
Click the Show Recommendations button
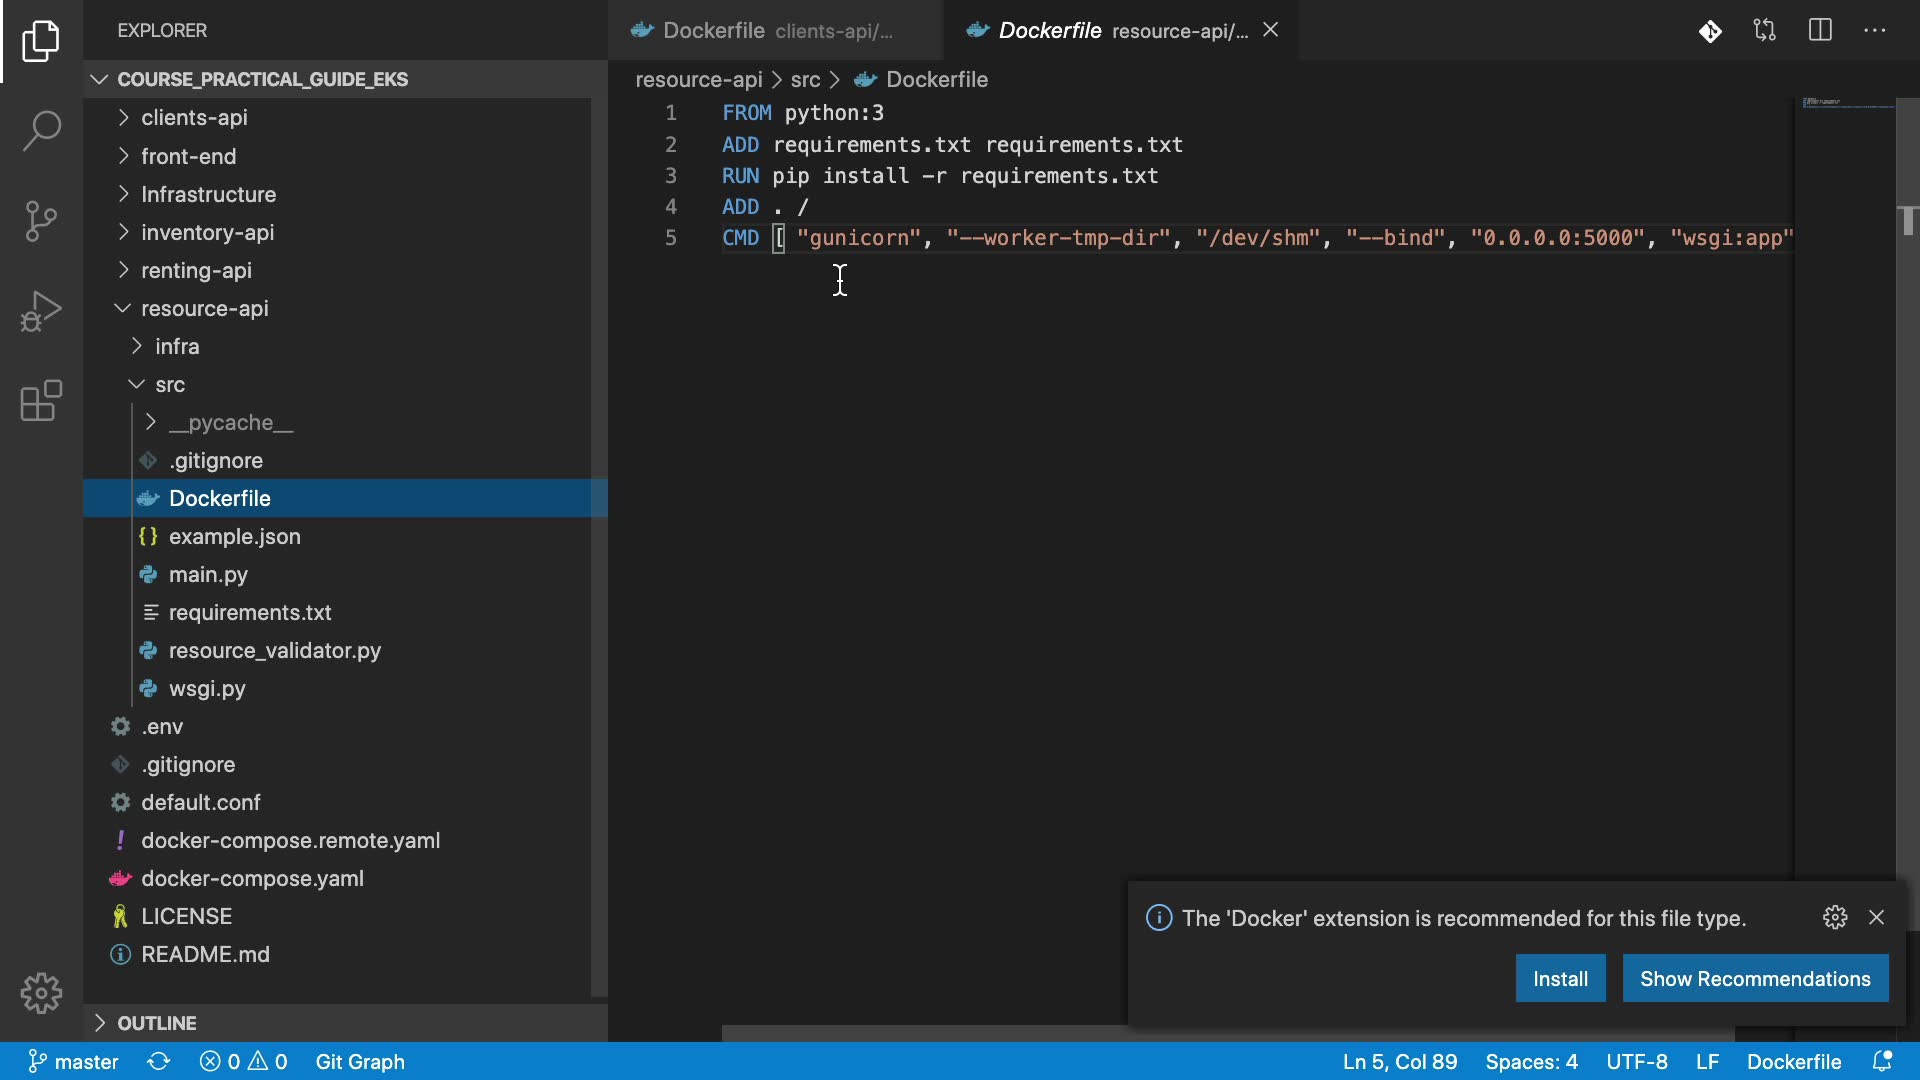[1755, 979]
